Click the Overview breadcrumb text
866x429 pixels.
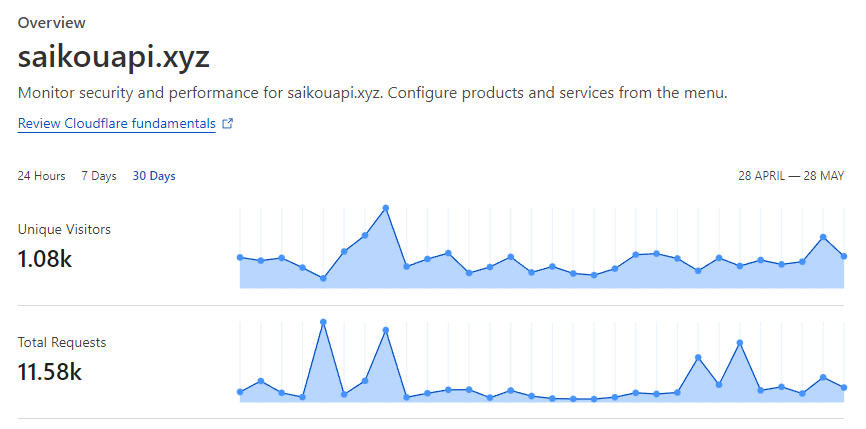[x=51, y=23]
